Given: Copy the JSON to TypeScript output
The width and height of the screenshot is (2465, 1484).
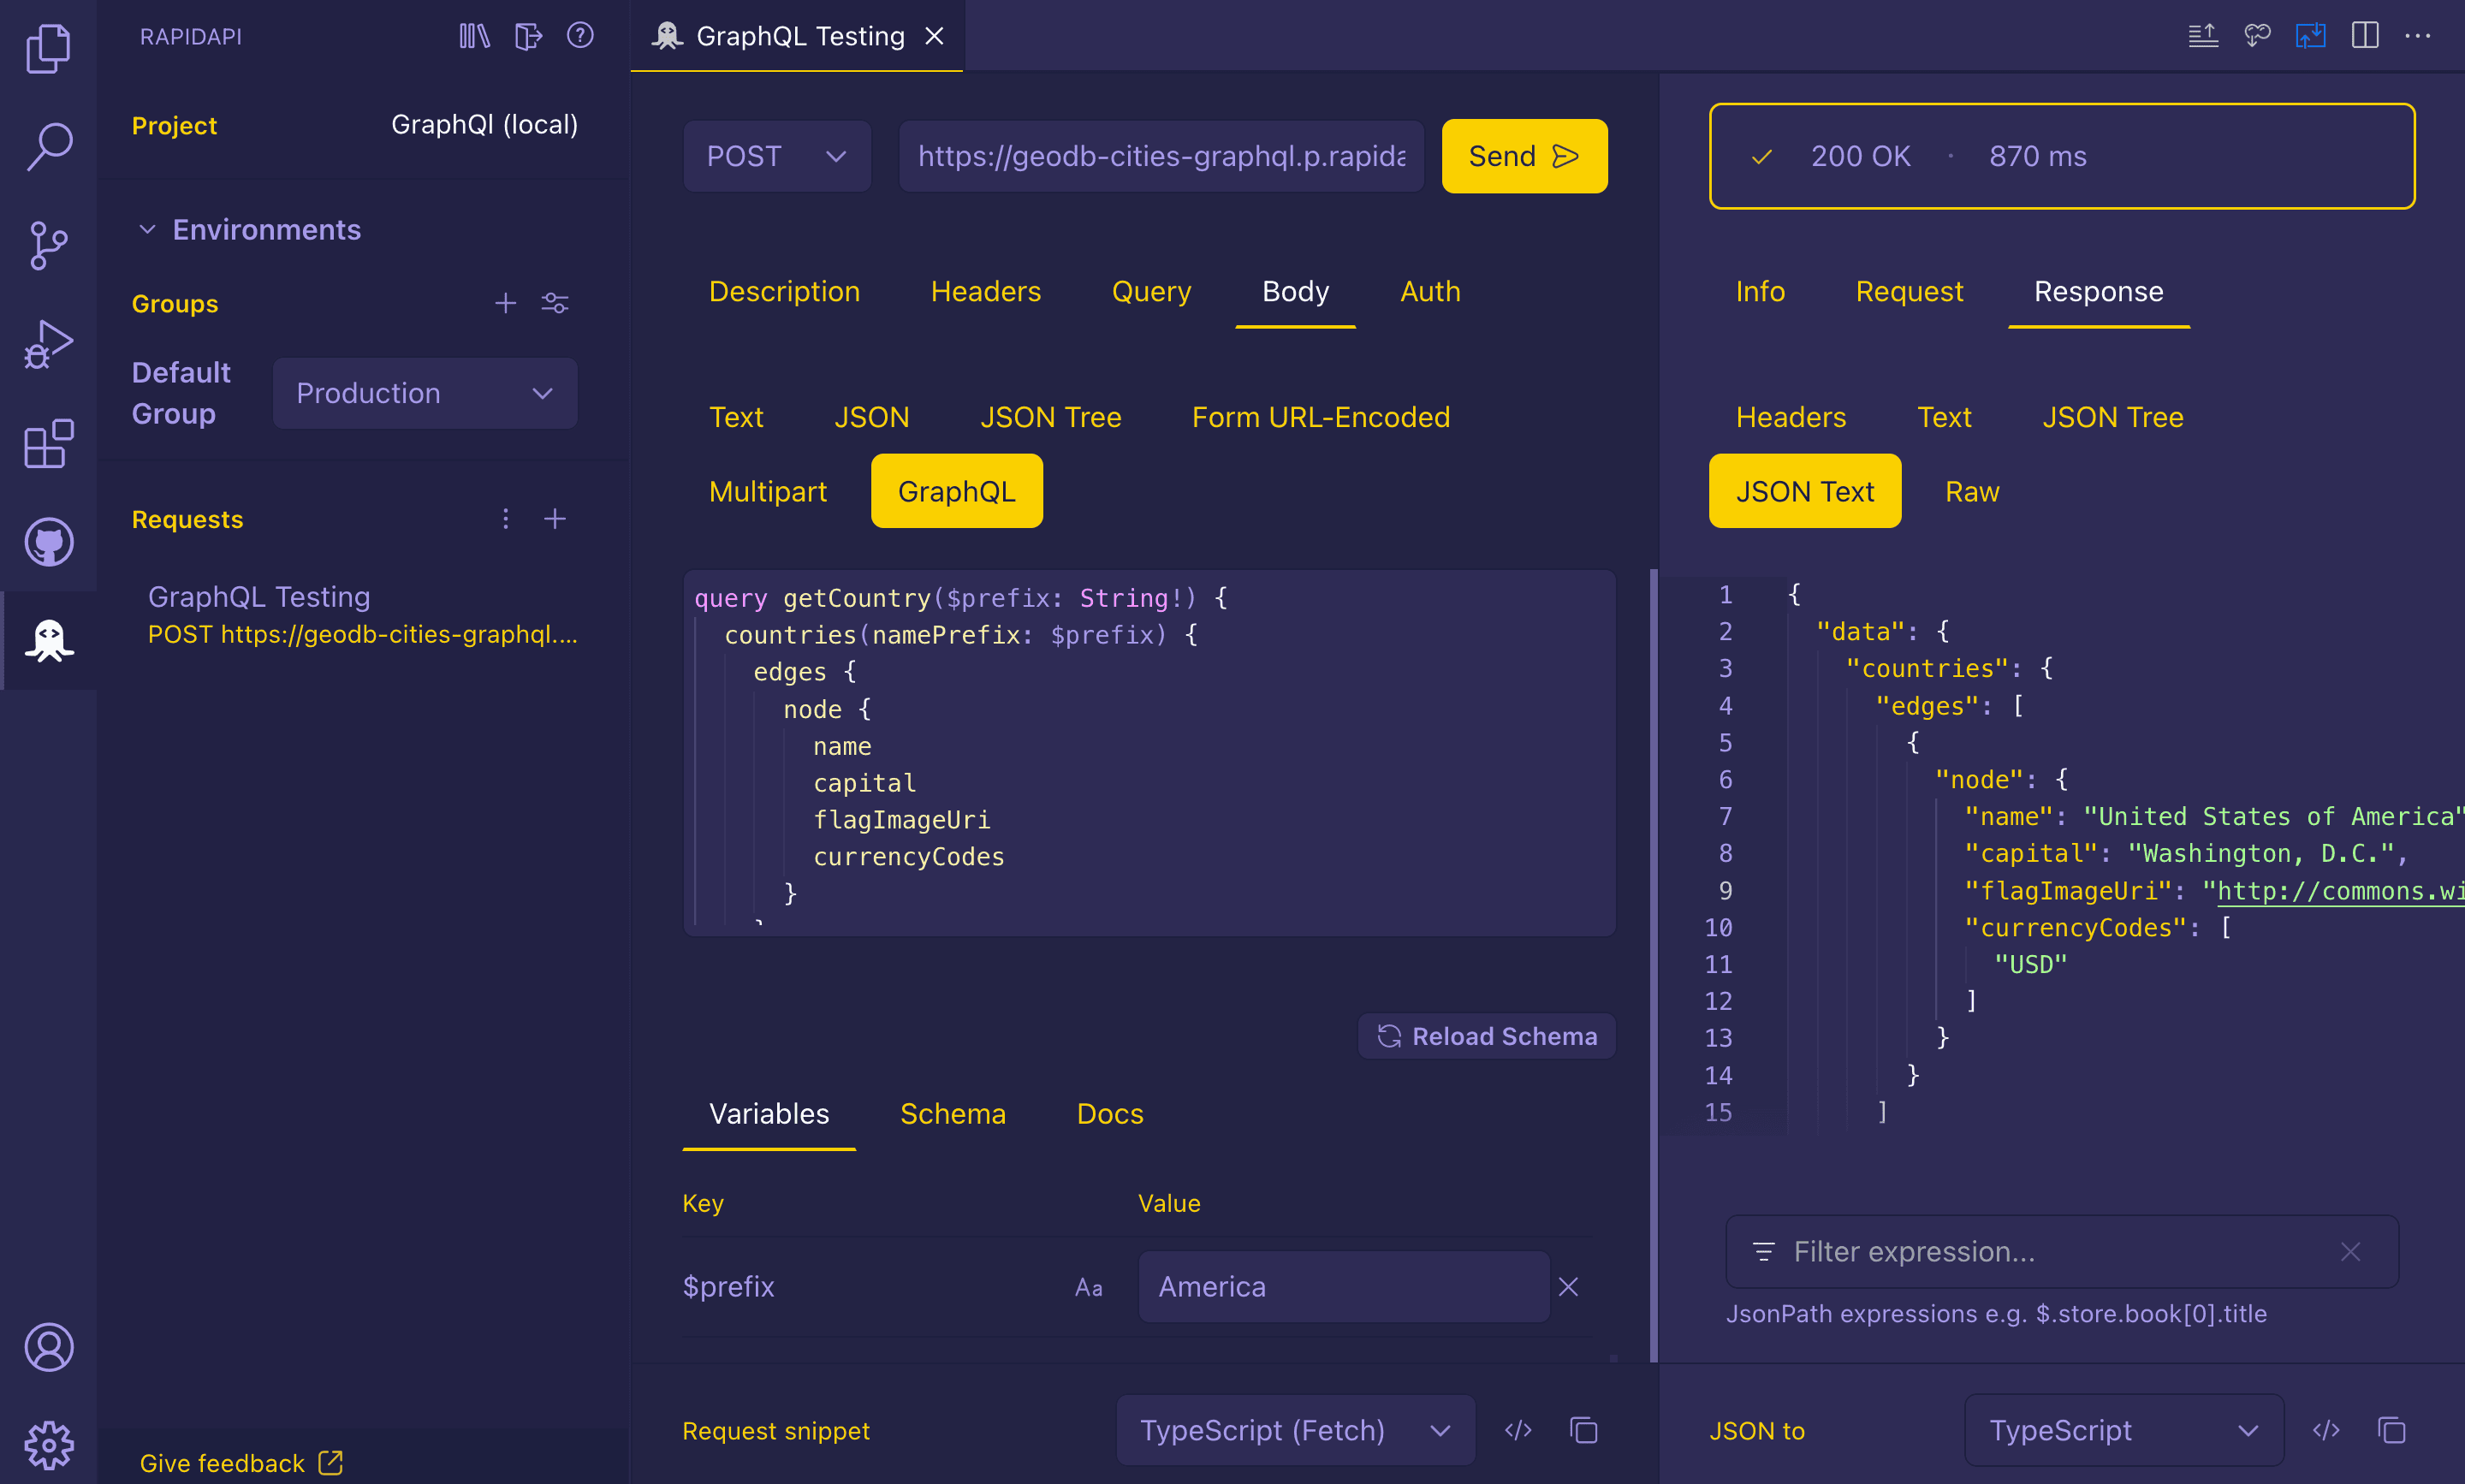Looking at the screenshot, I should [2392, 1431].
